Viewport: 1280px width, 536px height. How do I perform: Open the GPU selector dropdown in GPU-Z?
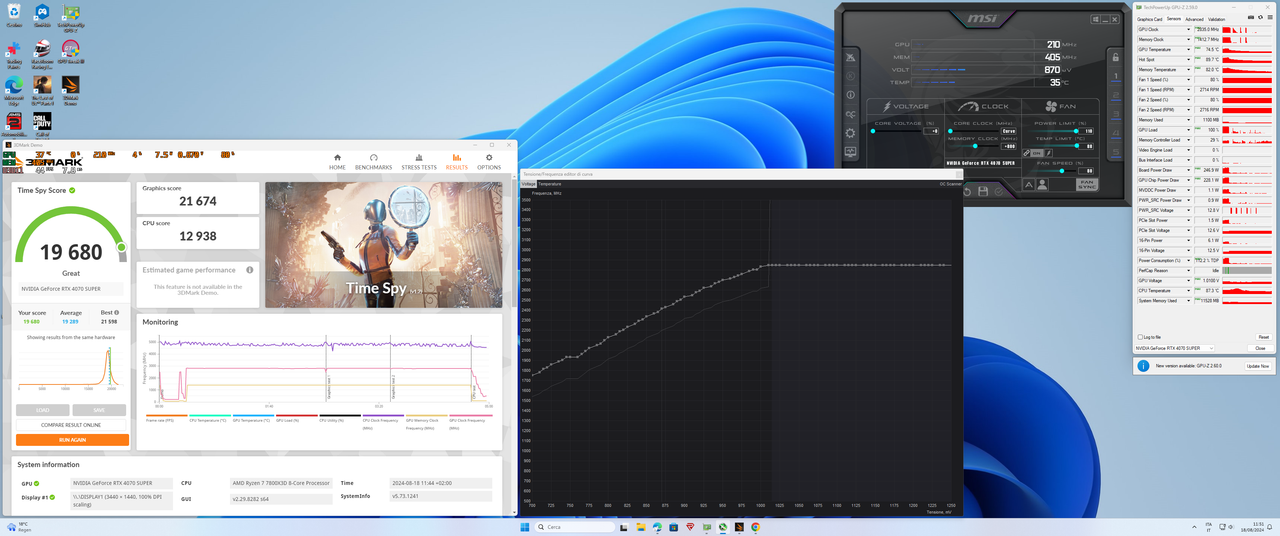click(x=1174, y=348)
